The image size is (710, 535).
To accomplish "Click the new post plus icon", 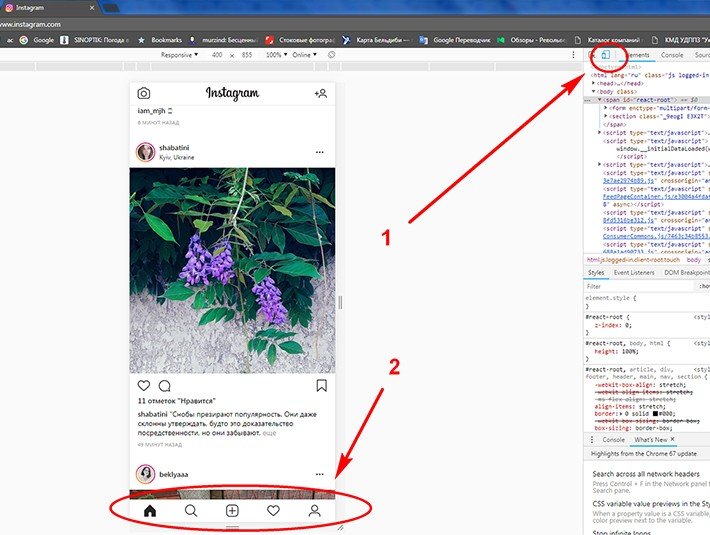I will click(x=232, y=511).
